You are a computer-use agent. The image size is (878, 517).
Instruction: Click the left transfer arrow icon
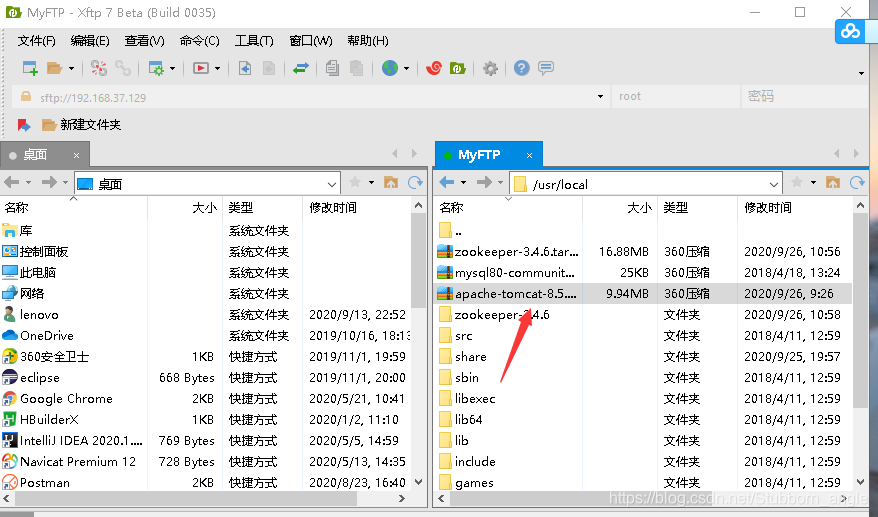click(x=245, y=68)
